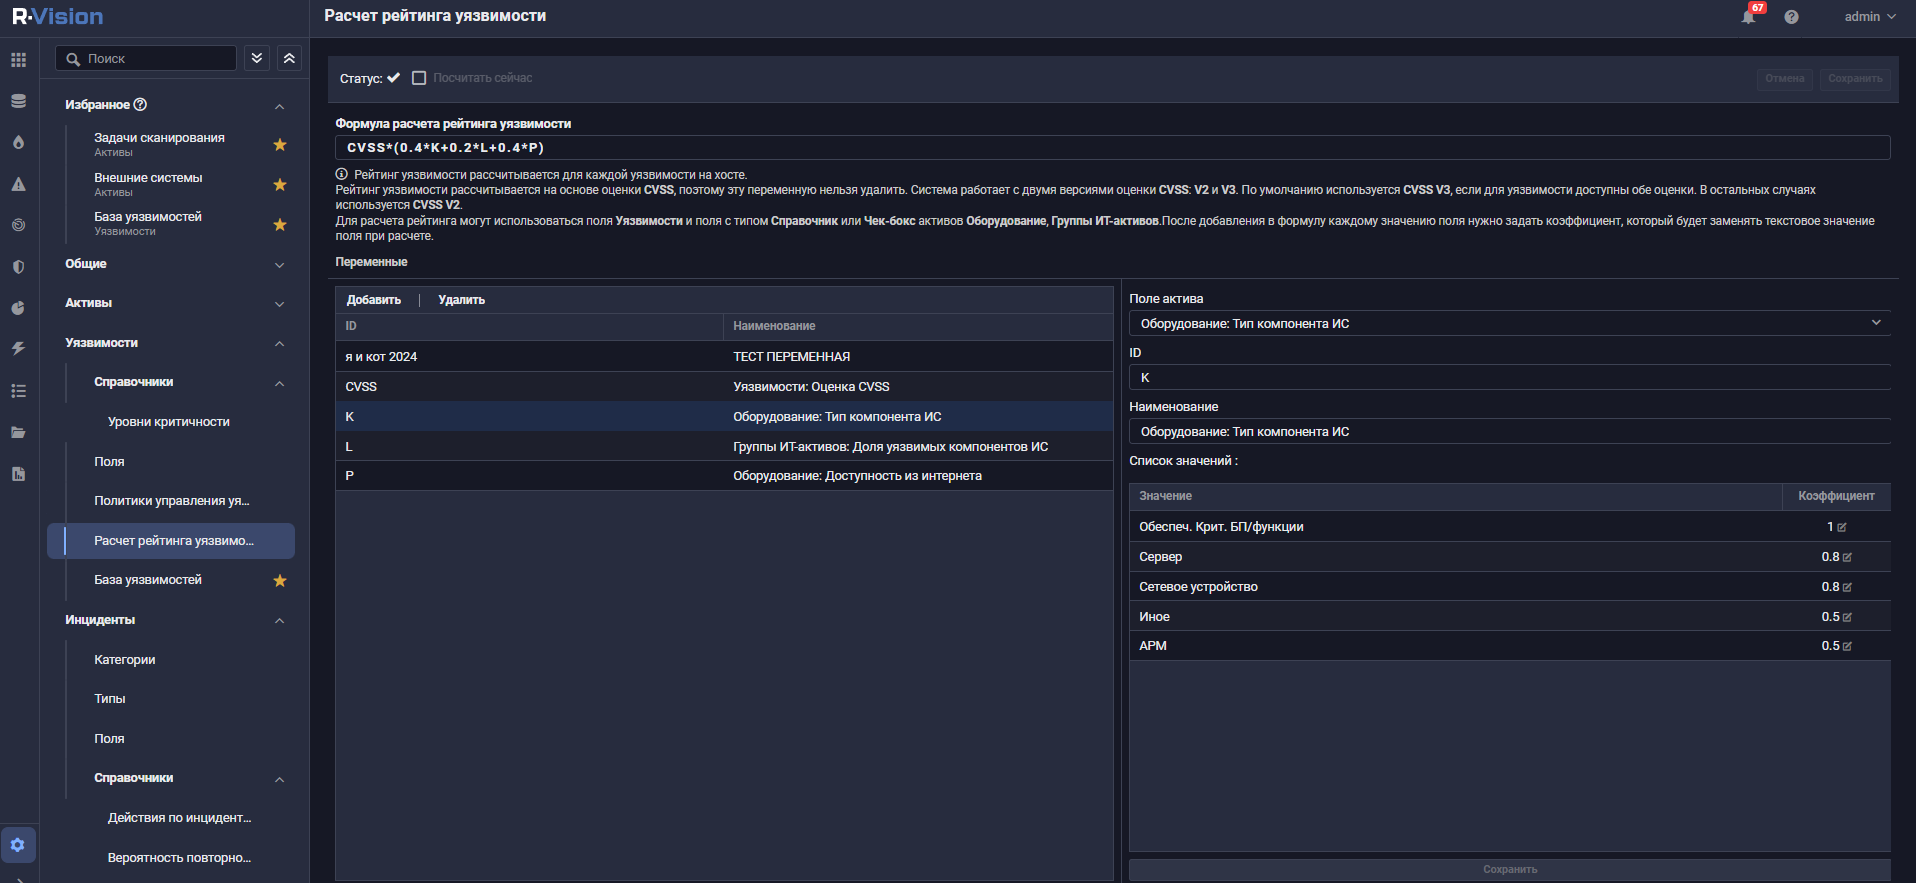
Task: Open Уровни критичности menu item
Action: pos(168,422)
